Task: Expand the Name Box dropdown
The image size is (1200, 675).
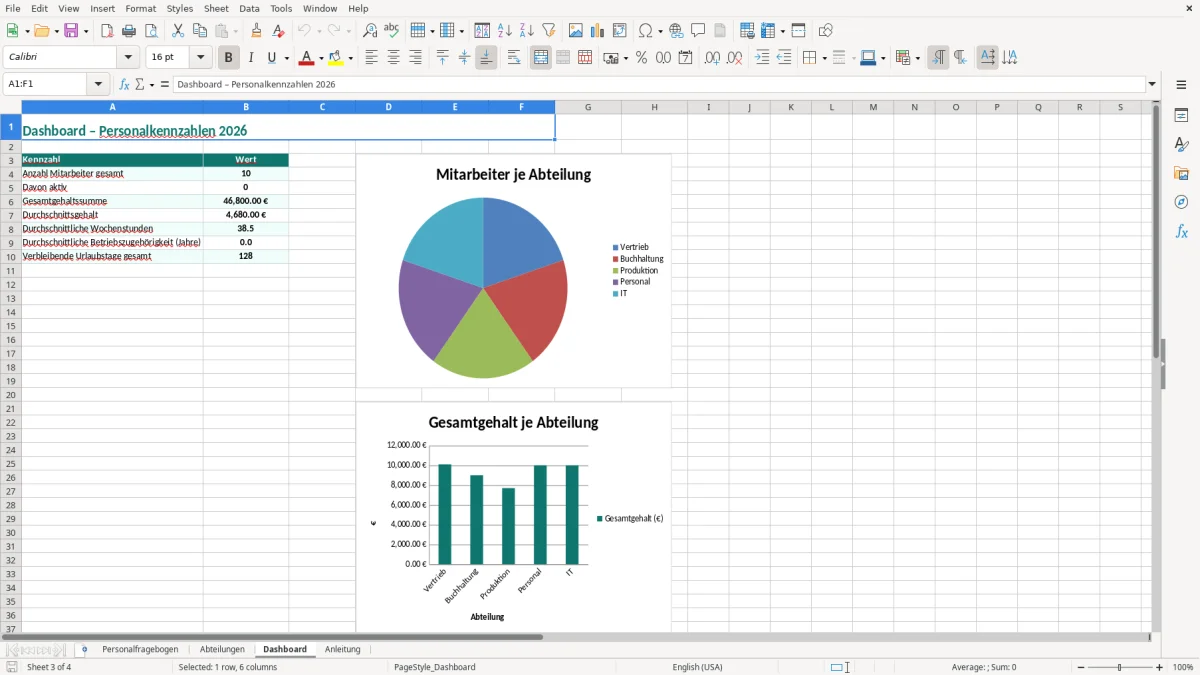Action: 98,84
